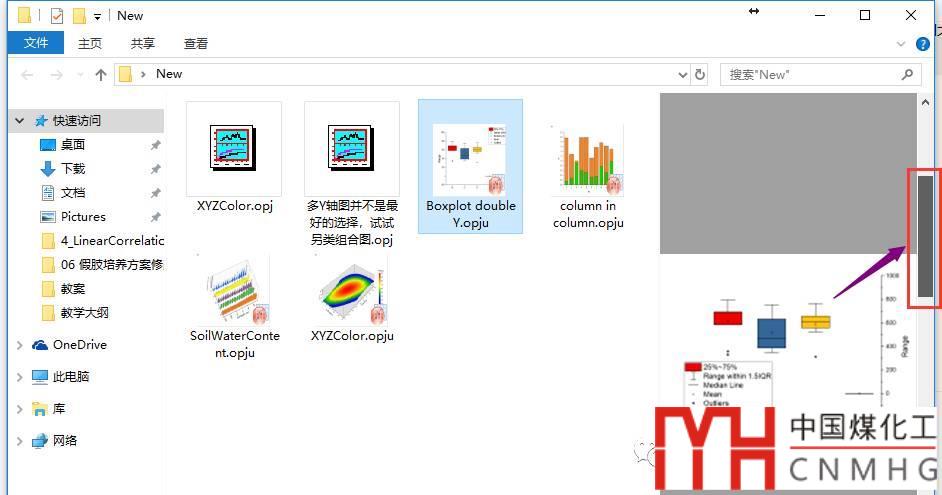Switch to the 共享 ribbon tab
This screenshot has height=495, width=942.
[143, 43]
